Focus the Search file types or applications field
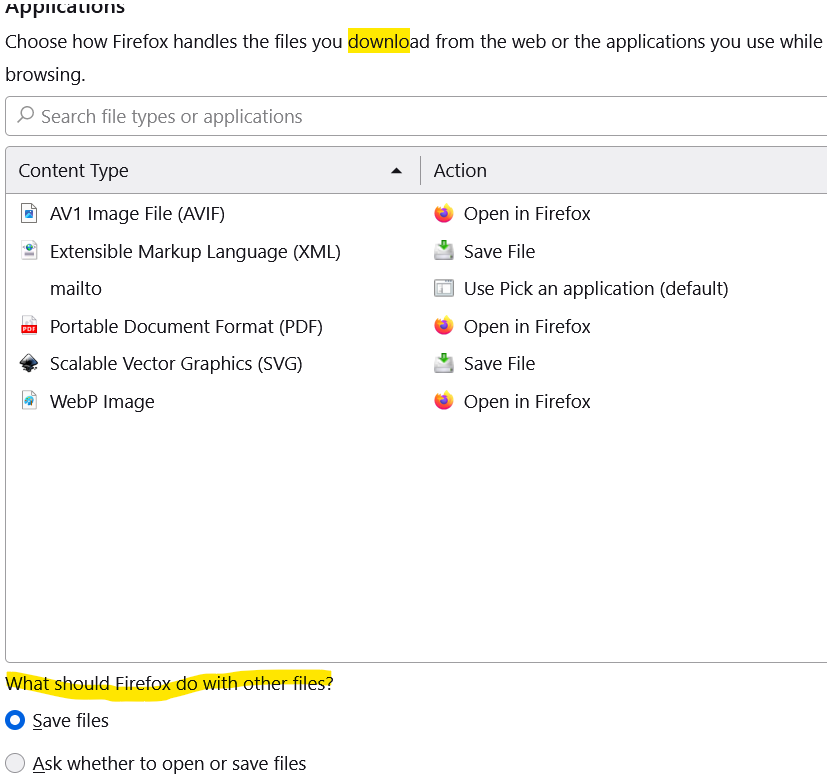Image resolution: width=827 pixels, height=782 pixels. [417, 116]
